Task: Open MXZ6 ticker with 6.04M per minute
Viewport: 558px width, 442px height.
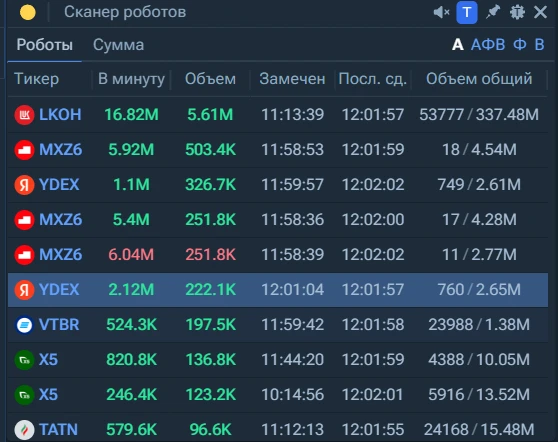Action: [x=60, y=254]
